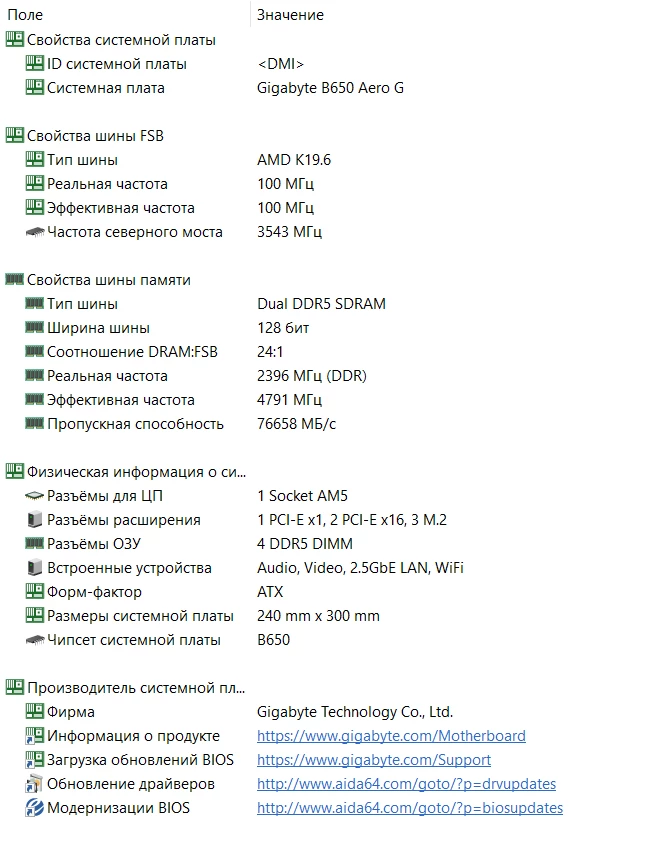Open the gigabyte.com/Support link
Viewport: 661px width, 842px height.
(x=374, y=760)
